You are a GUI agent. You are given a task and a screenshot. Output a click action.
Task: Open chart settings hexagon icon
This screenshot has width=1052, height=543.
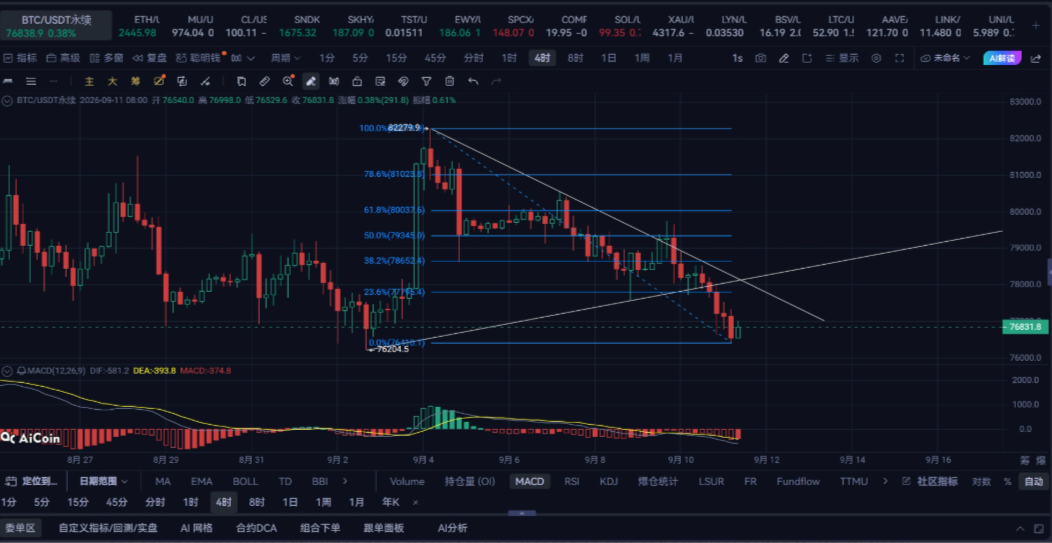tap(876, 58)
